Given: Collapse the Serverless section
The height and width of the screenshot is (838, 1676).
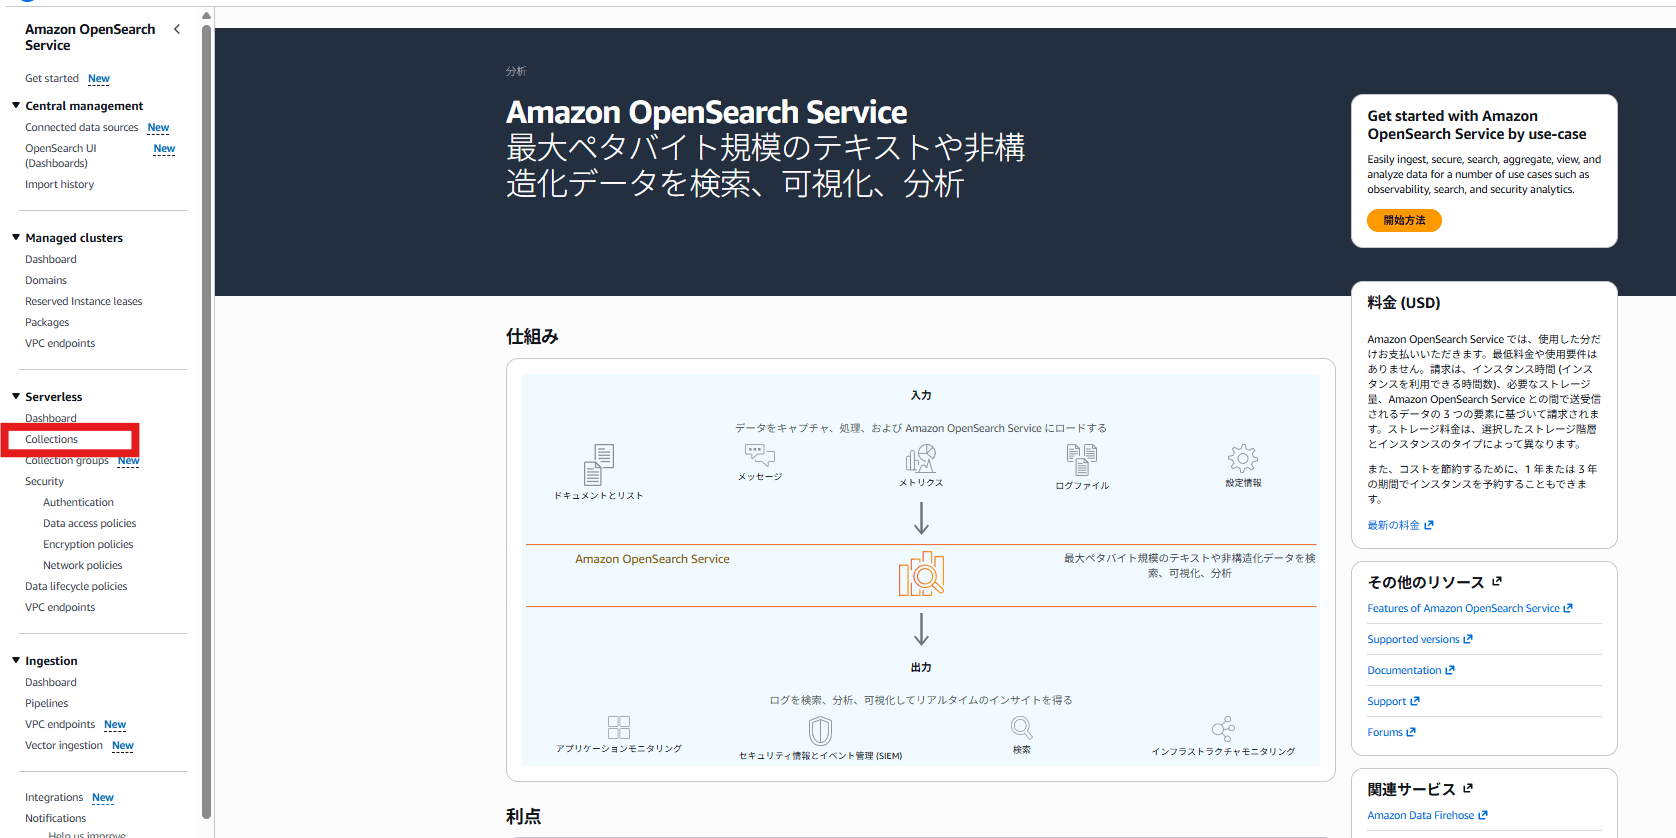Looking at the screenshot, I should point(16,396).
